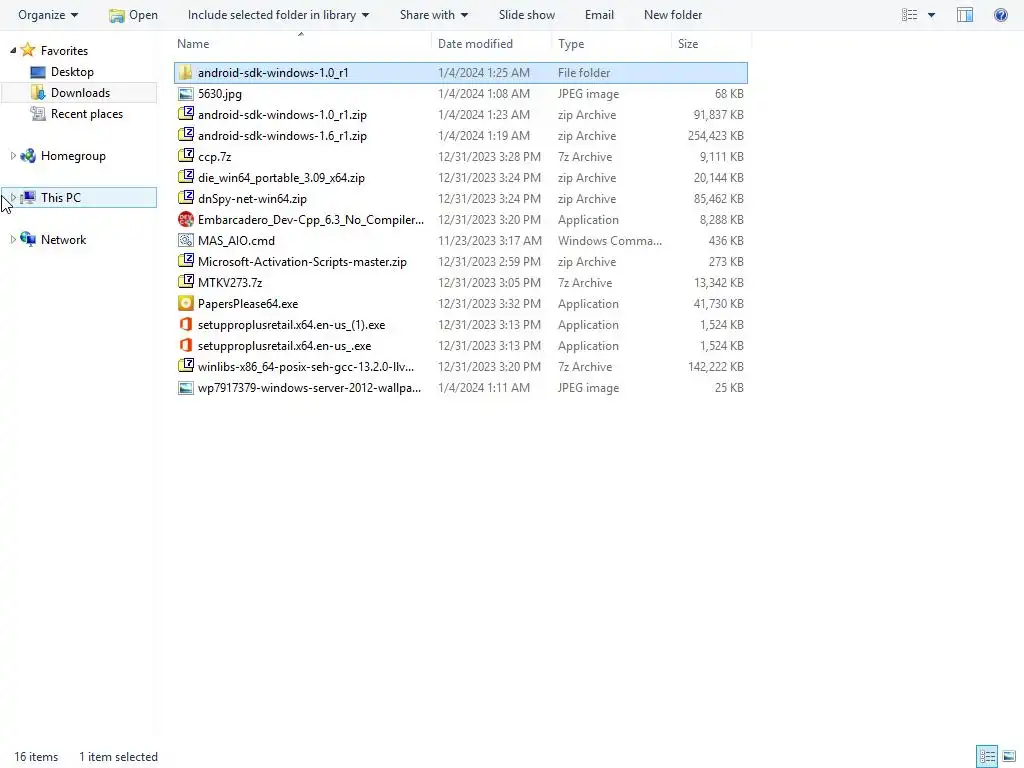The image size is (1024, 768).
Task: Click the android-sdk-windows-1.0_r1 folder icon
Action: (x=185, y=72)
